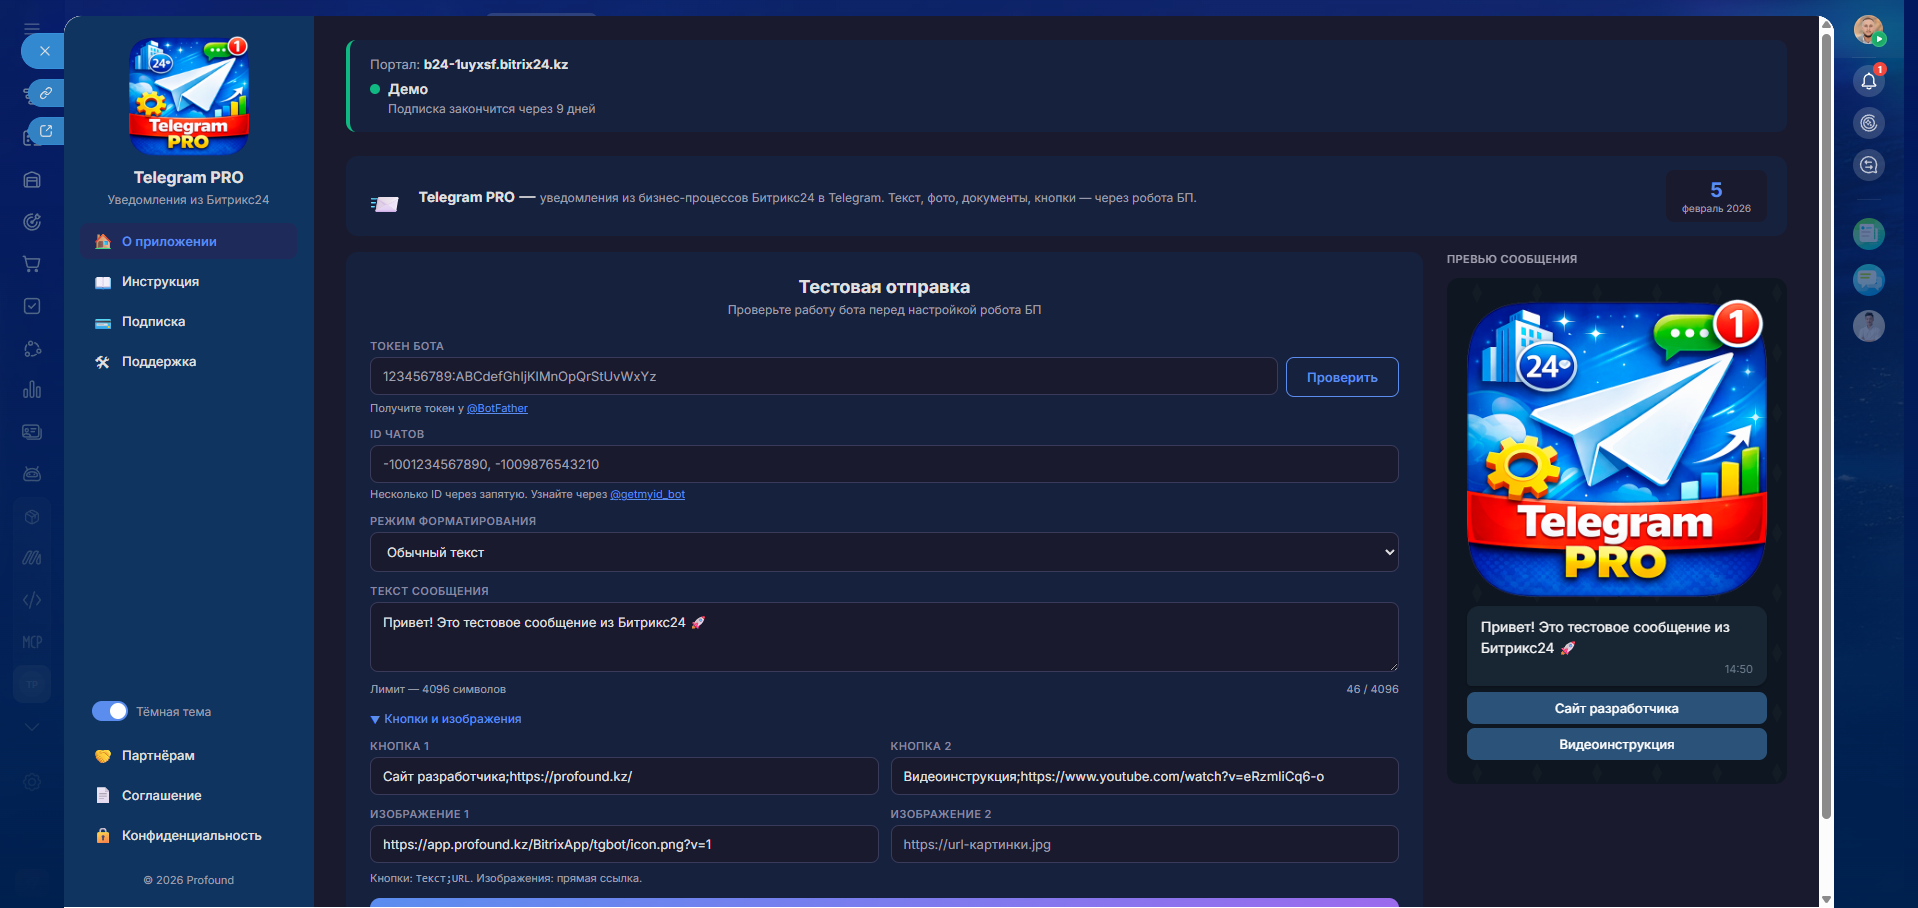Focus the 'Изображение 1' URL field
The height and width of the screenshot is (908, 1918).
624,844
